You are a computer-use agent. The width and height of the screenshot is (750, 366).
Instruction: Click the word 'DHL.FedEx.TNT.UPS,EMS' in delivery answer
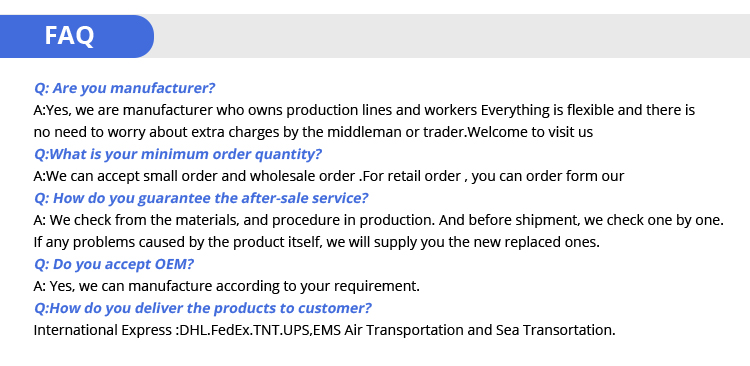(x=260, y=331)
